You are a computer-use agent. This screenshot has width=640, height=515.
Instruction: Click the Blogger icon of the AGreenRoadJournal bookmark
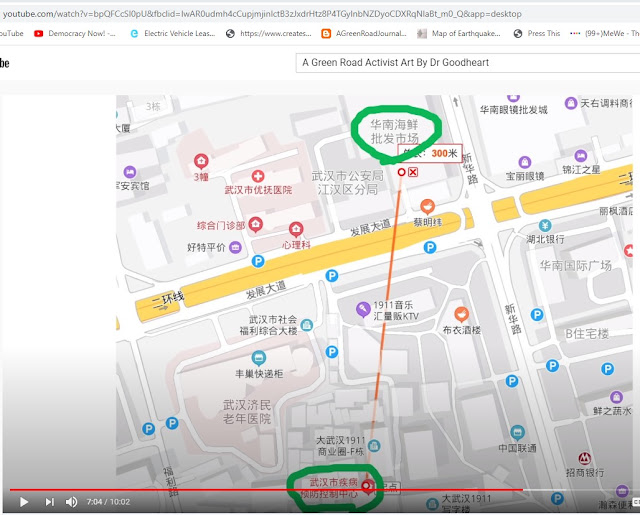click(326, 33)
